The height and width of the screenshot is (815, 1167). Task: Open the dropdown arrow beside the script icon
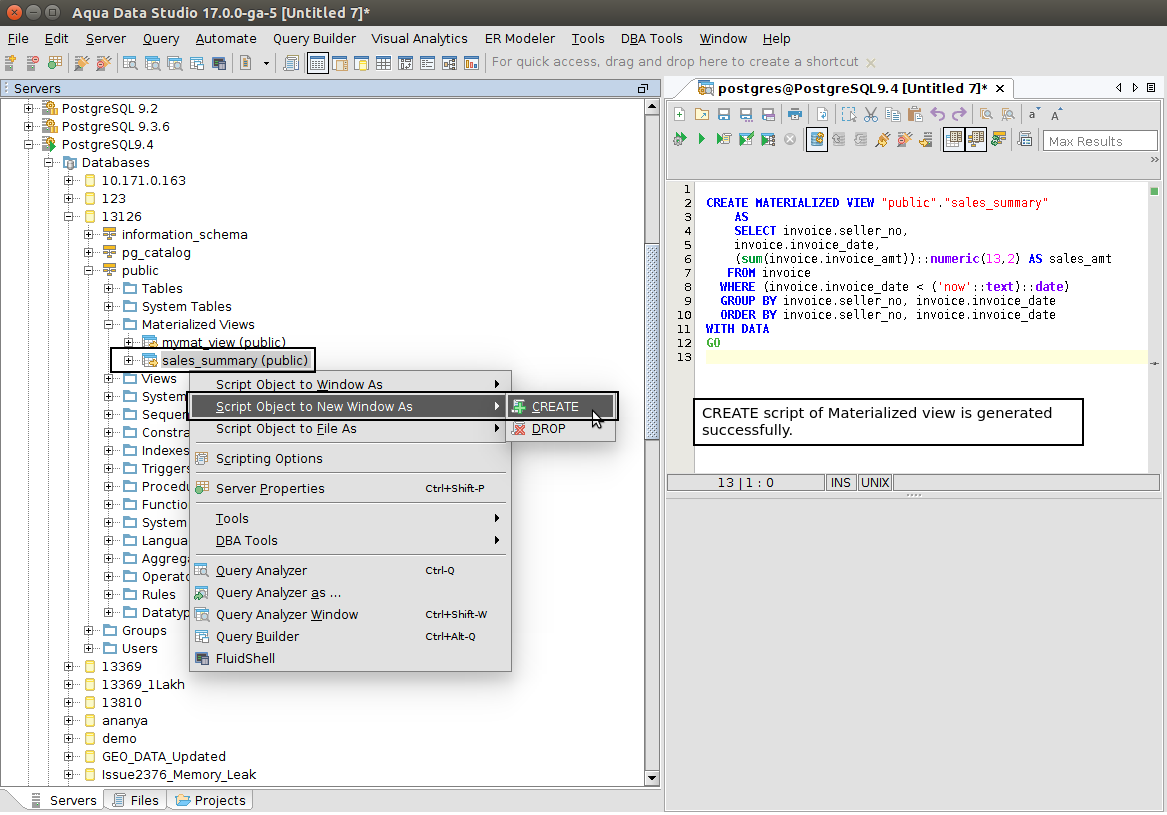pyautogui.click(x=266, y=63)
